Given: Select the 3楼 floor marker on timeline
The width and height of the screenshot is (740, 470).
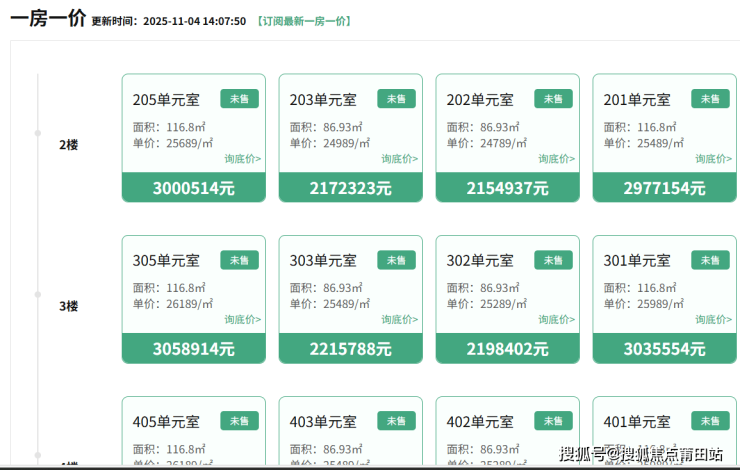Looking at the screenshot, I should [68, 306].
